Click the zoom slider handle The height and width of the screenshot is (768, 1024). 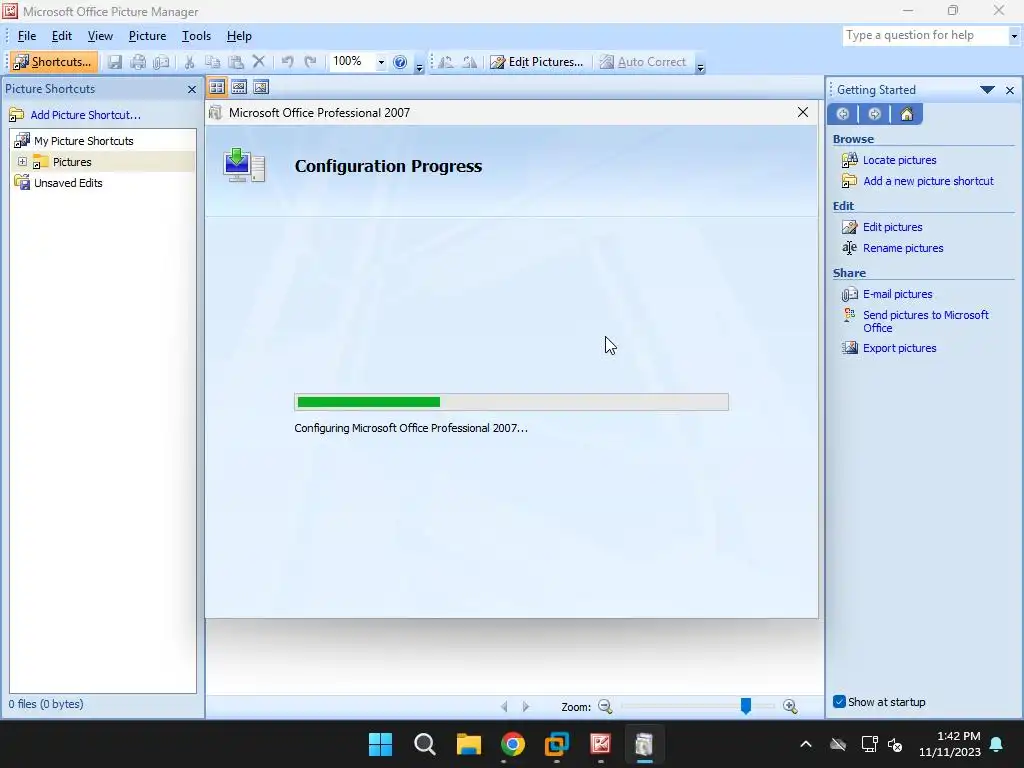click(x=746, y=706)
